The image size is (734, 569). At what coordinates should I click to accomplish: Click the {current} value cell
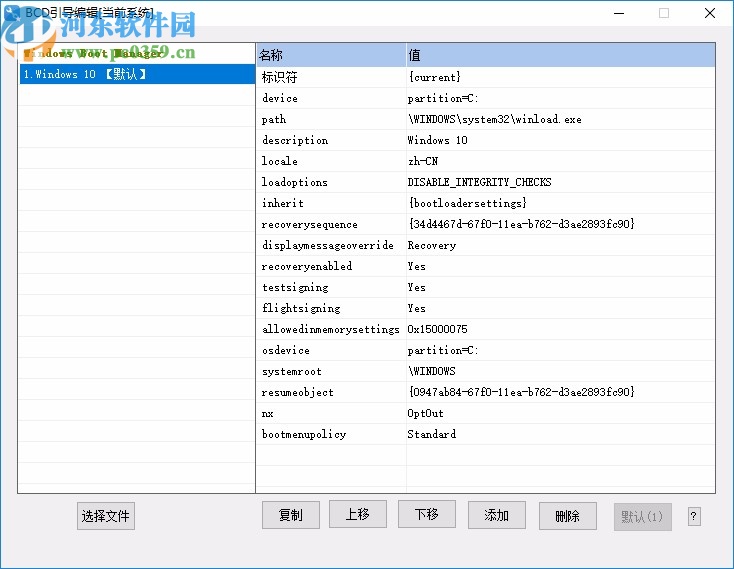[x=434, y=77]
